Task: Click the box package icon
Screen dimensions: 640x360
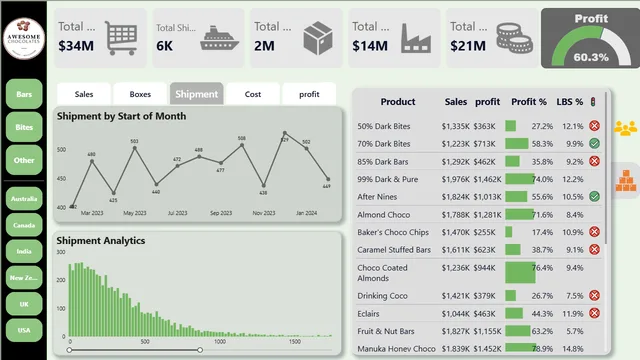Action: coord(318,38)
